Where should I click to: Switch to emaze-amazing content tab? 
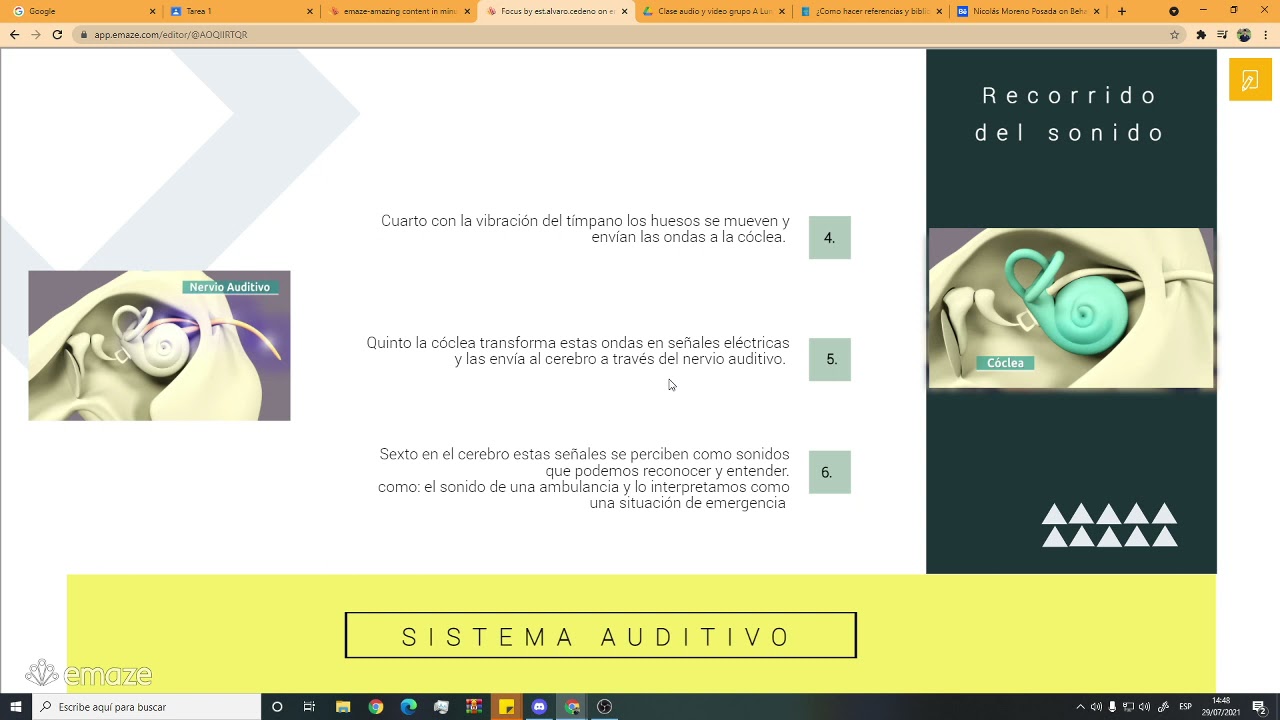(398, 11)
